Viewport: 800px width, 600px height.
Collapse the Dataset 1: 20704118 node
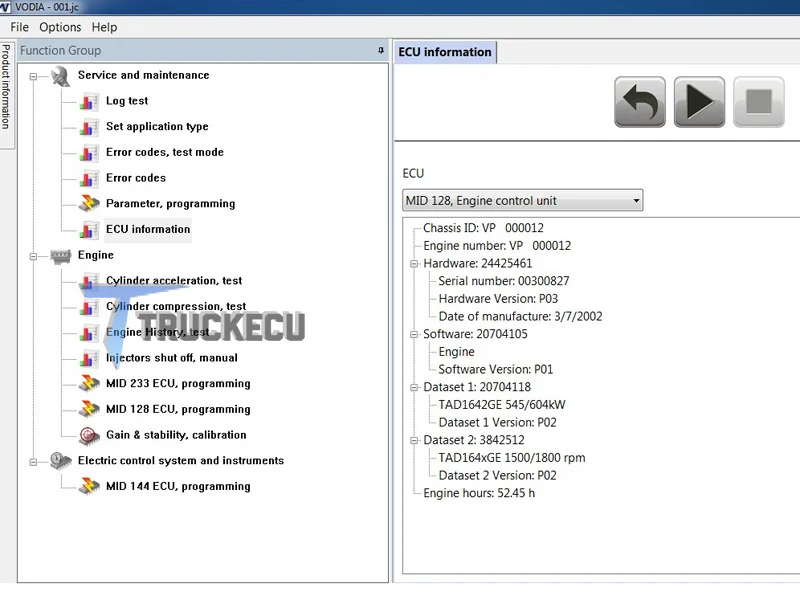tap(414, 387)
